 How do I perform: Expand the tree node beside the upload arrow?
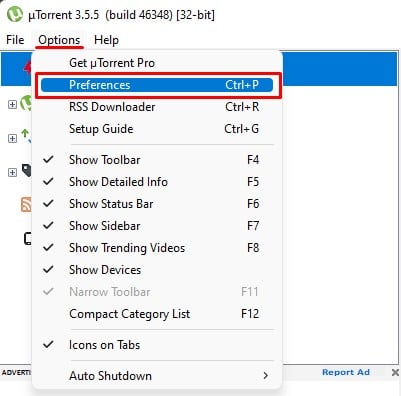pyautogui.click(x=12, y=138)
